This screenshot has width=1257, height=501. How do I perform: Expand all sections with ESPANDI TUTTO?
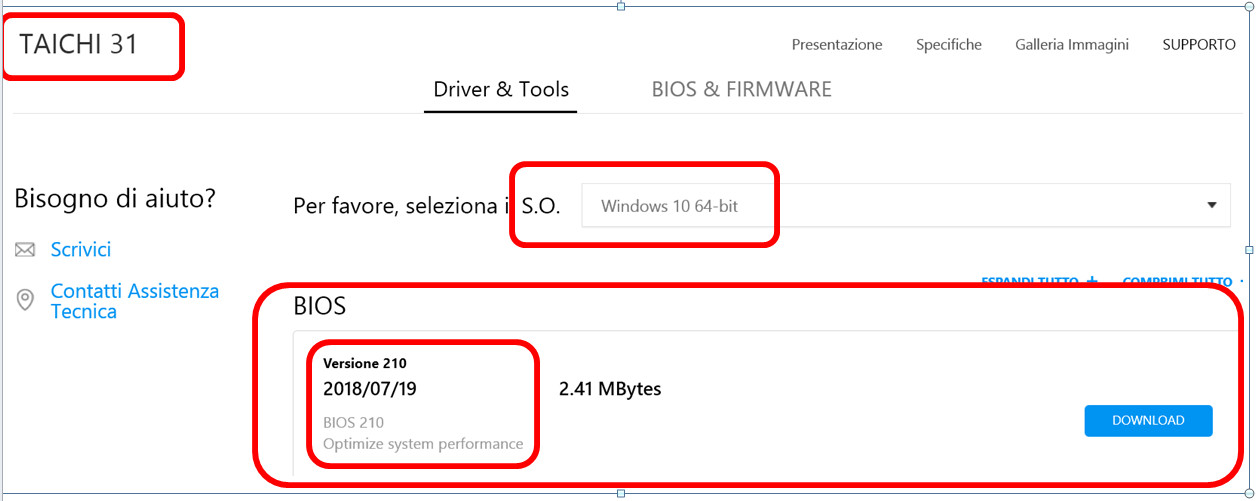coord(1040,283)
